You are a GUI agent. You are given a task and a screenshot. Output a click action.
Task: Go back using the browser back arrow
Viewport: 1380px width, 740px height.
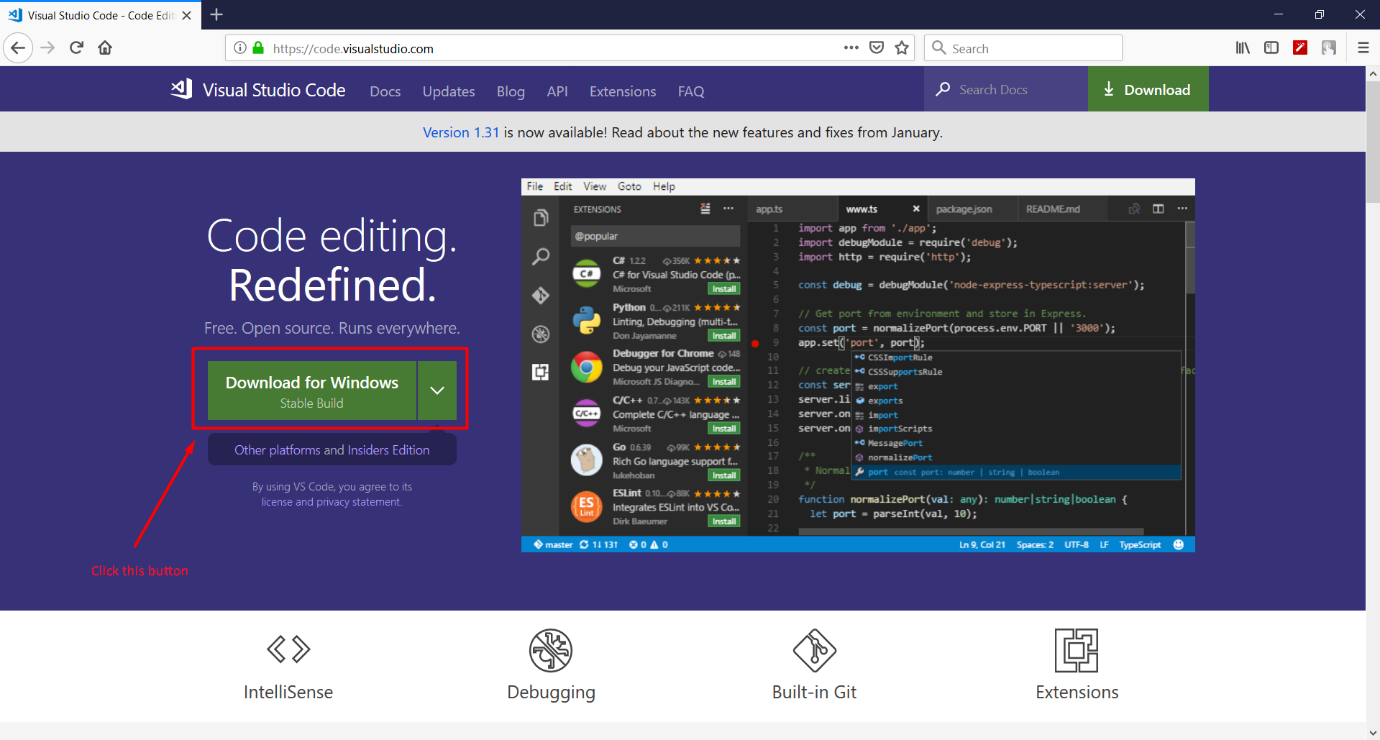click(x=18, y=48)
